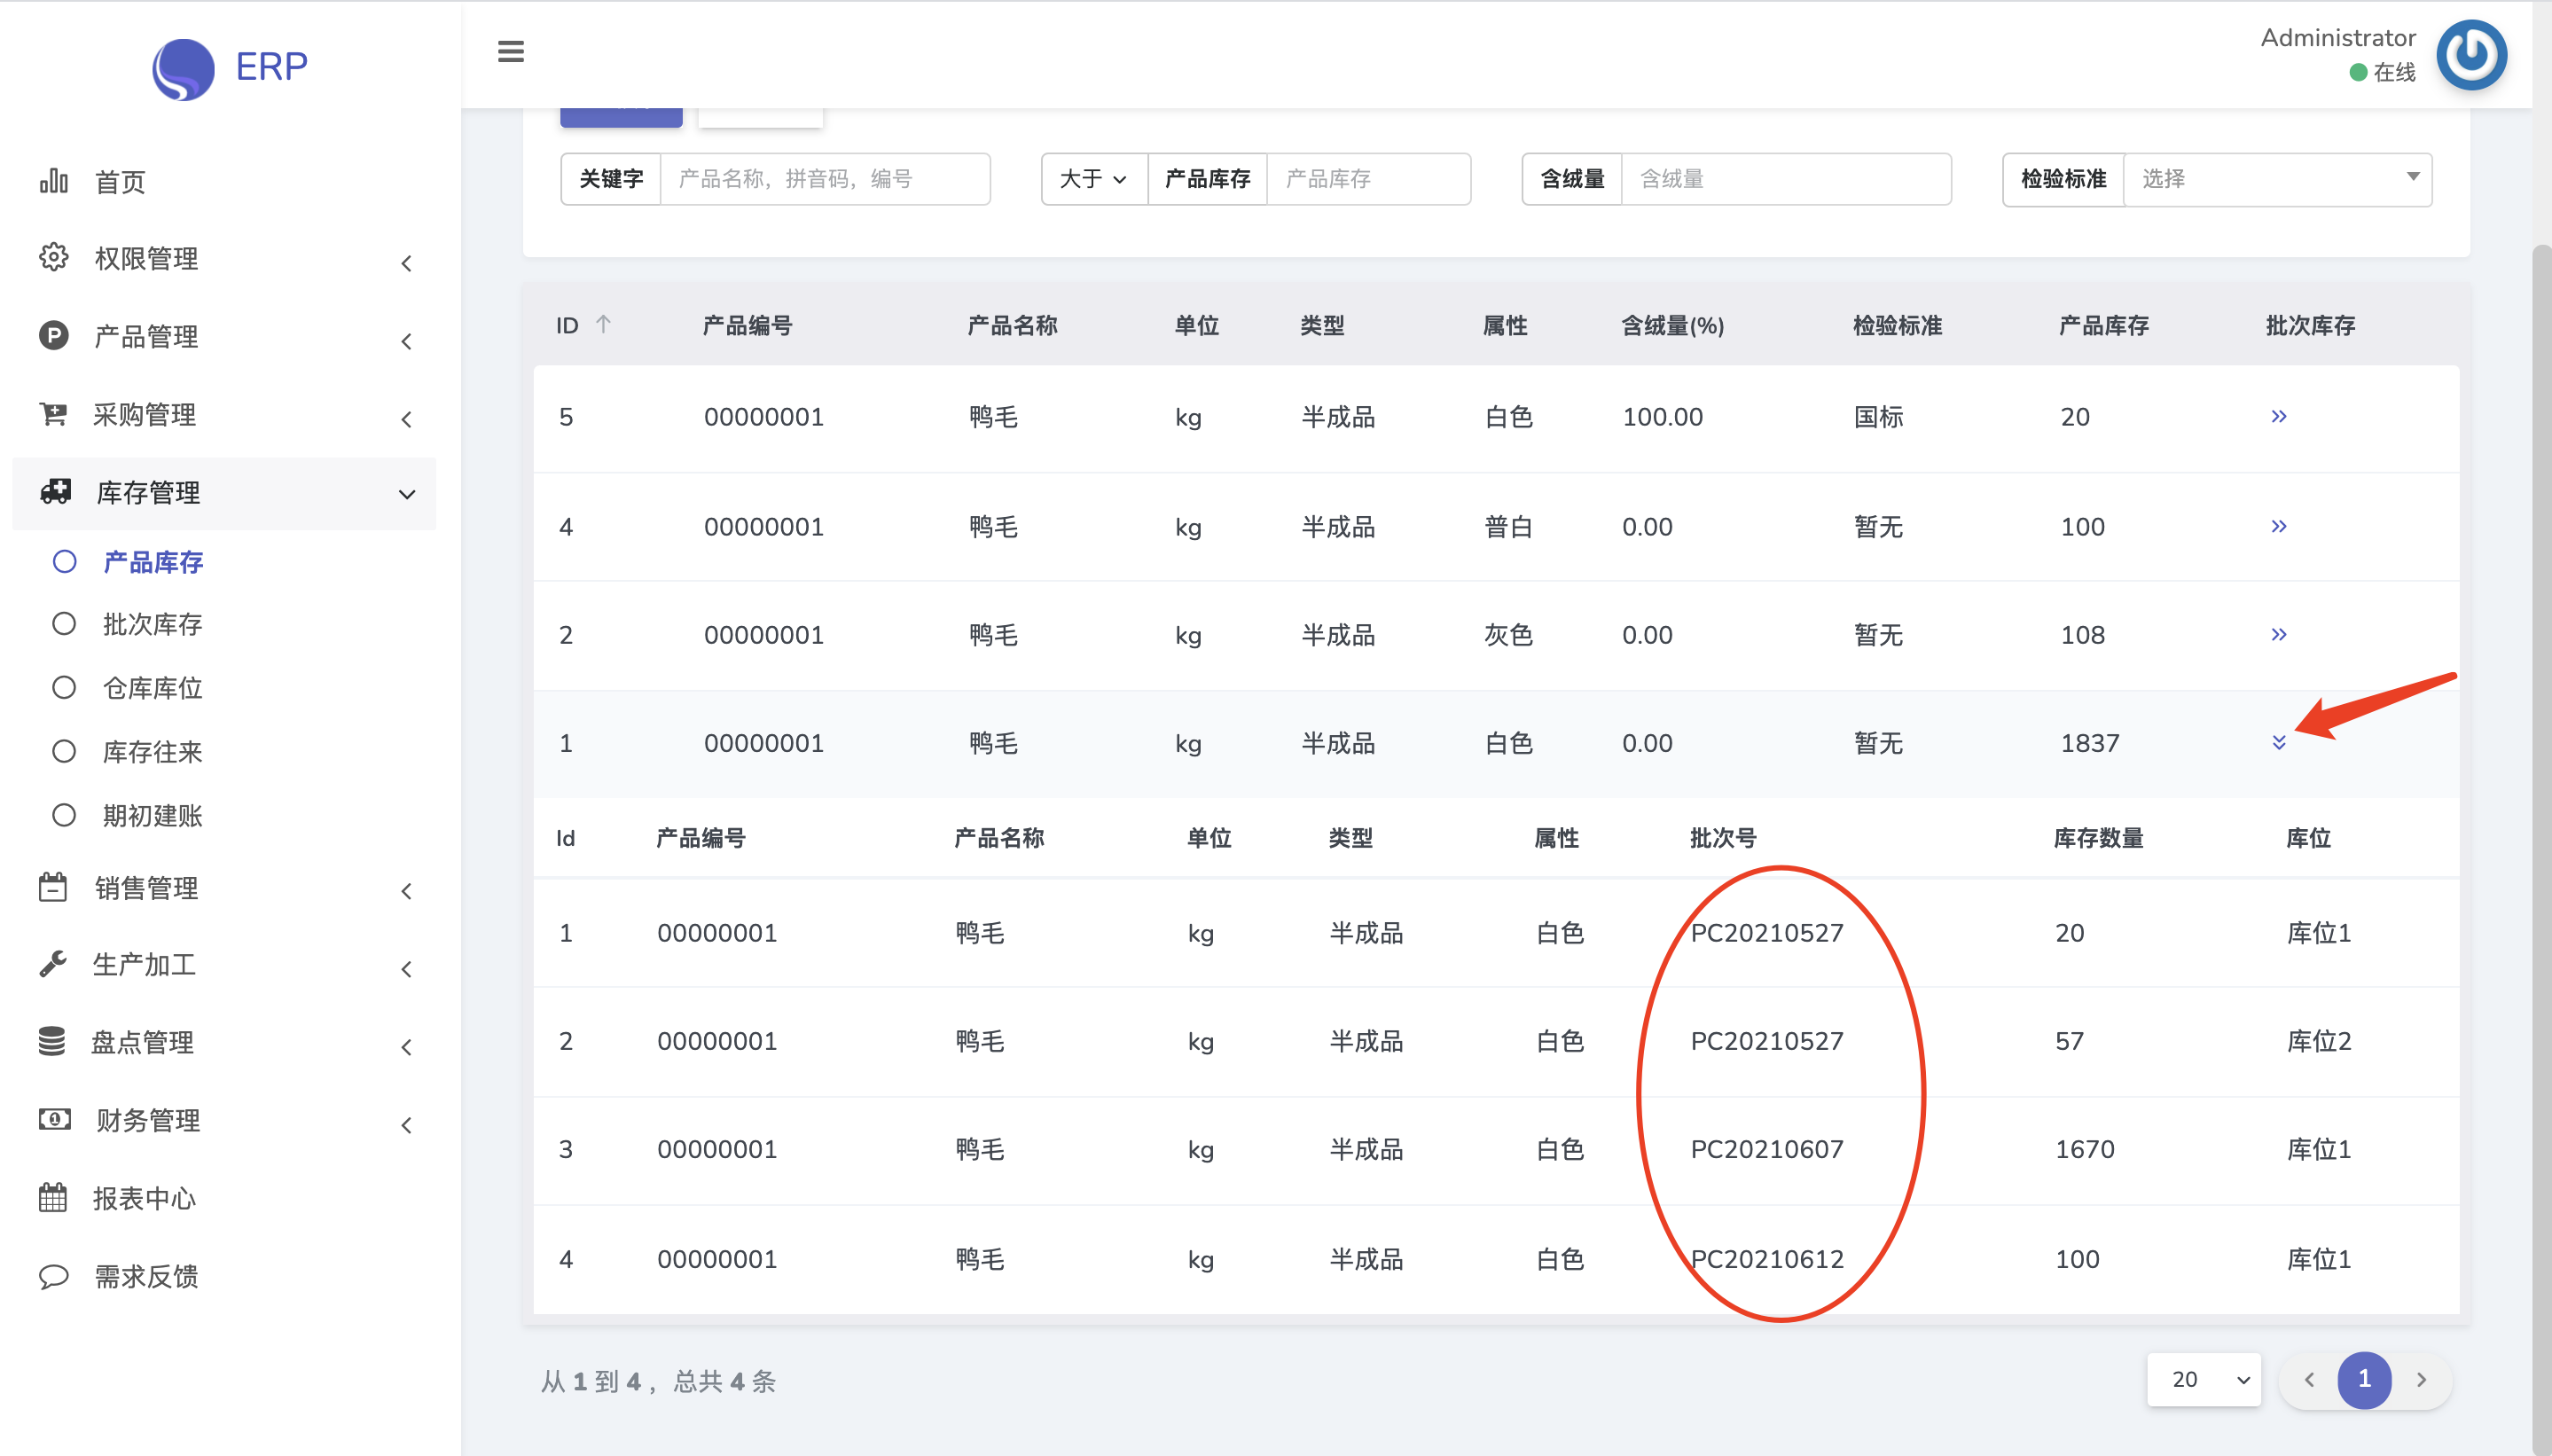Open the 报表中心 menu item
Screen dimensions: 2552x1456
coord(145,1198)
